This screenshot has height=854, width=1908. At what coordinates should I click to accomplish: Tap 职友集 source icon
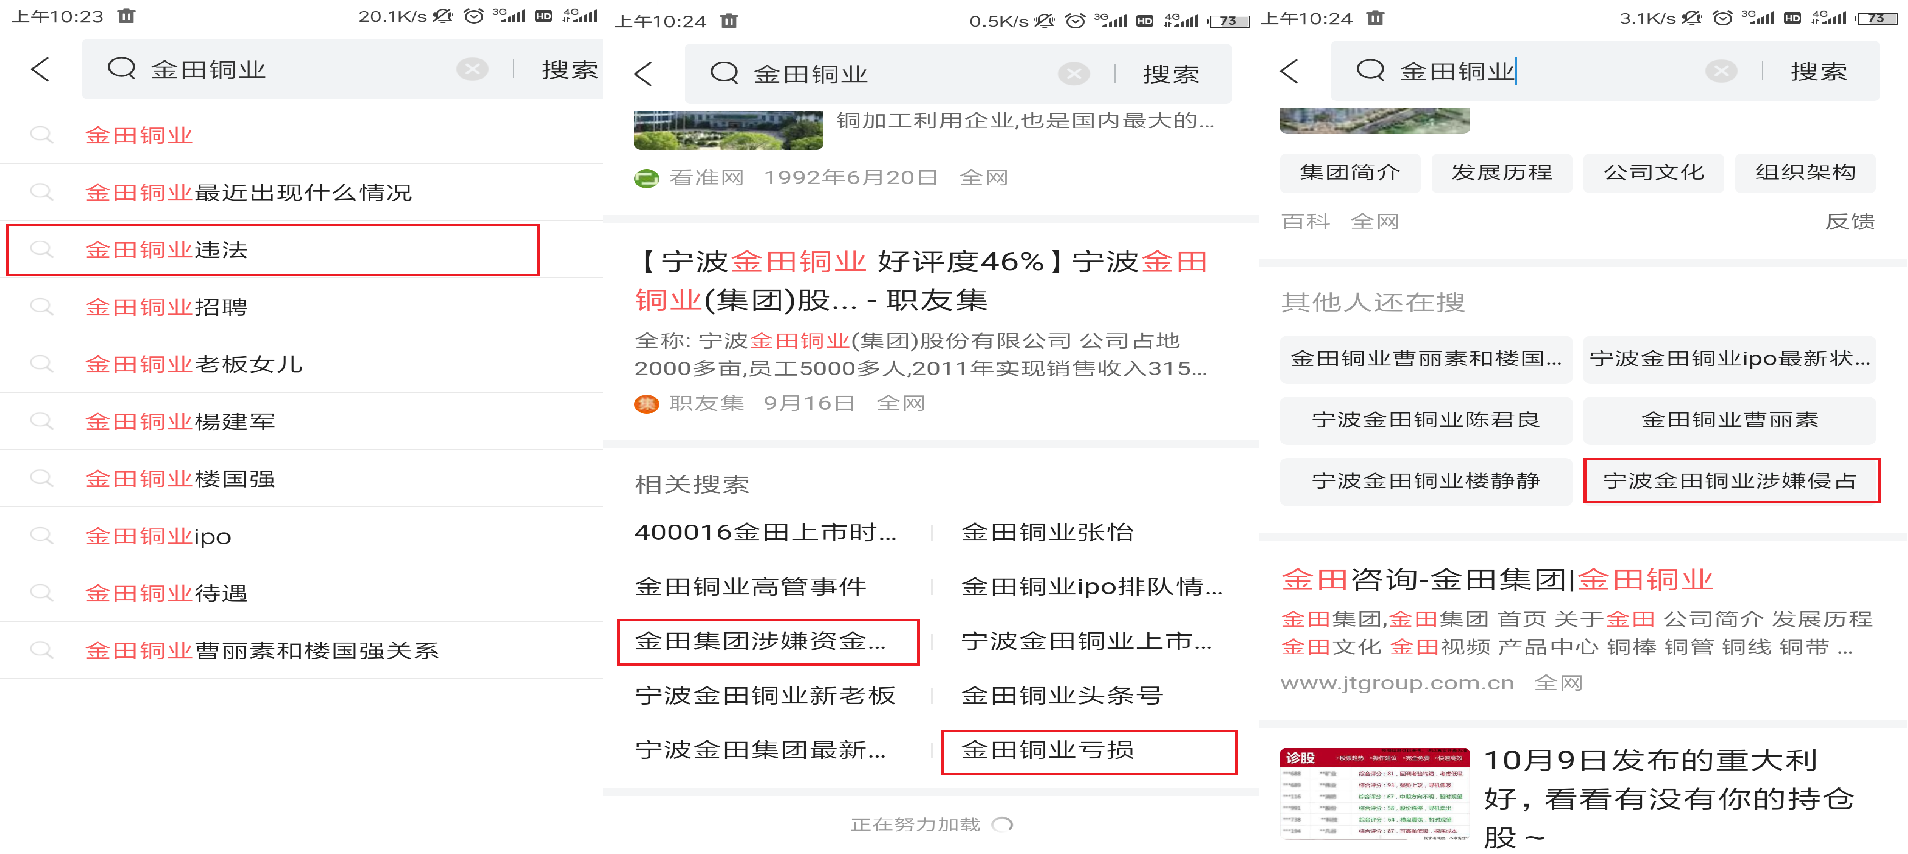[647, 404]
